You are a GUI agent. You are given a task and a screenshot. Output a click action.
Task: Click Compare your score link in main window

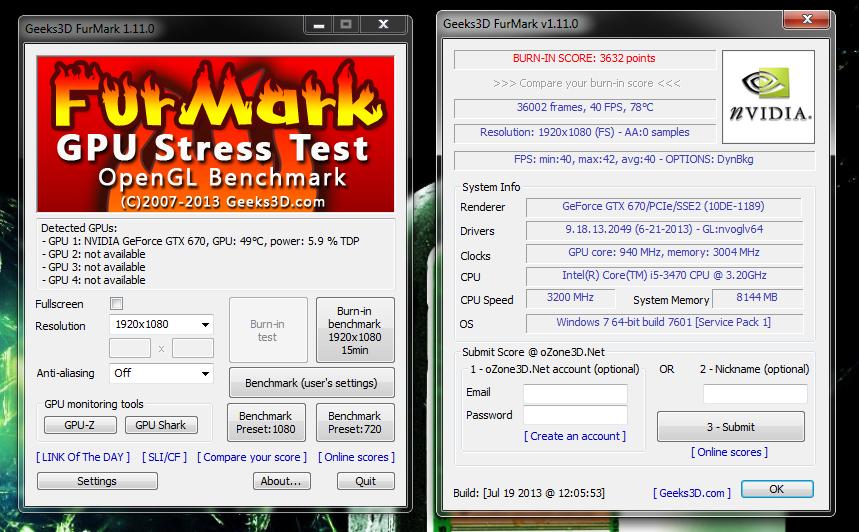click(252, 457)
